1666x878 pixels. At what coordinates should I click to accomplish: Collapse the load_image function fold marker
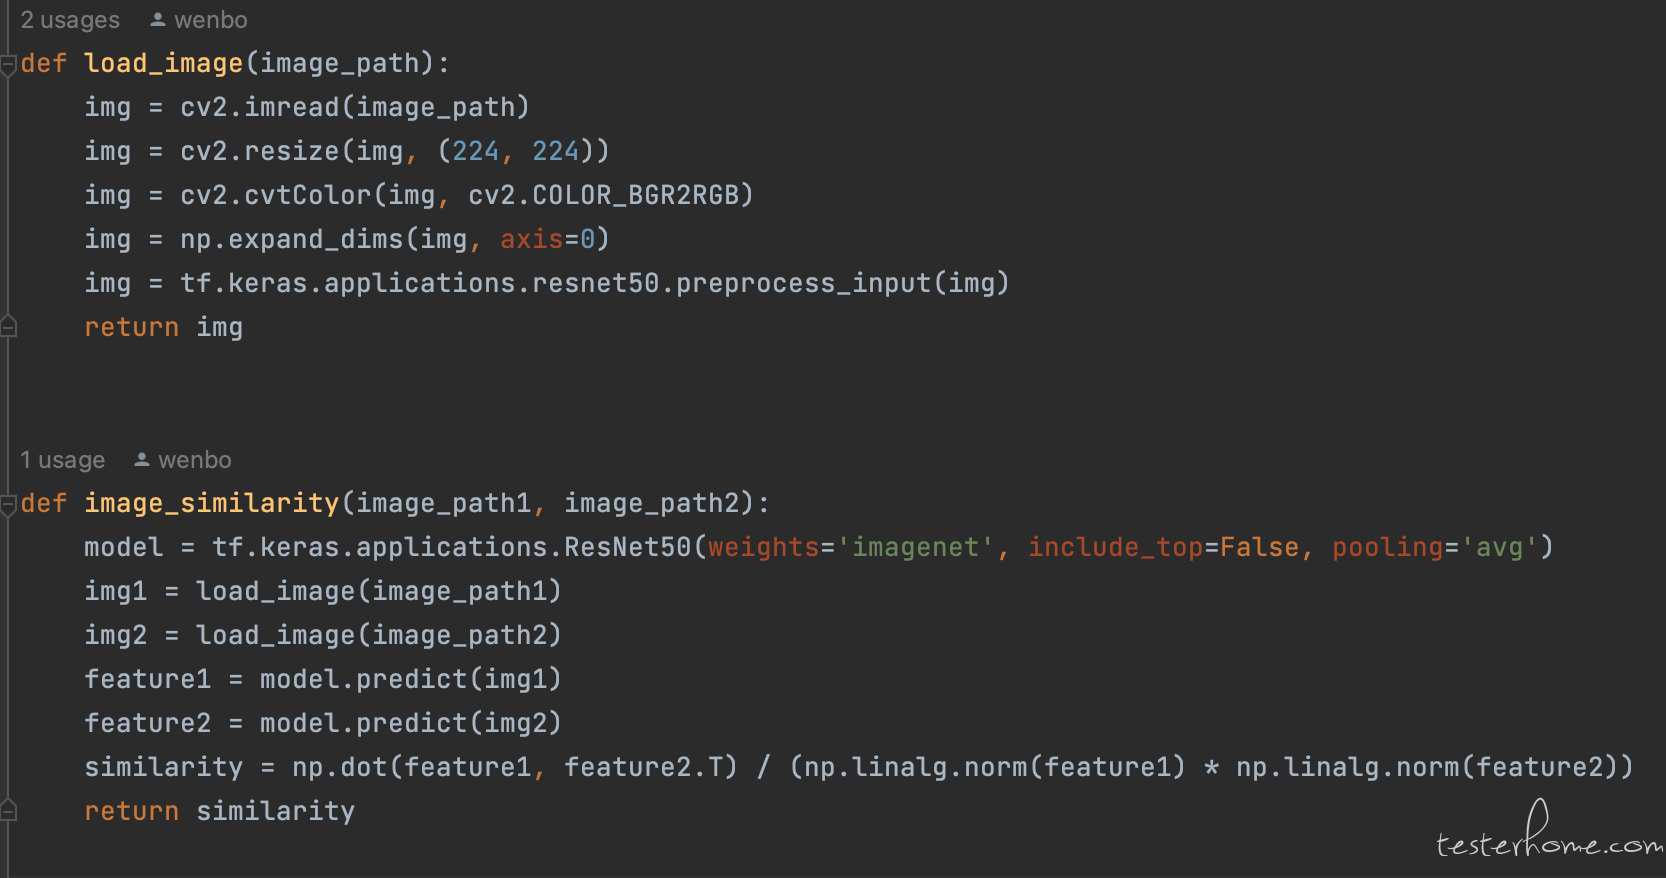8,64
